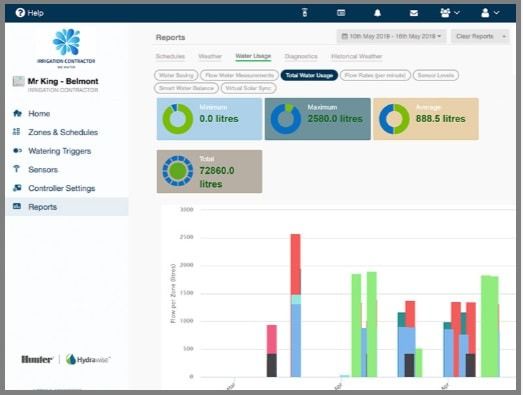The width and height of the screenshot is (523, 395).
Task: Click the donut icon on Maximum card
Action: pos(286,119)
